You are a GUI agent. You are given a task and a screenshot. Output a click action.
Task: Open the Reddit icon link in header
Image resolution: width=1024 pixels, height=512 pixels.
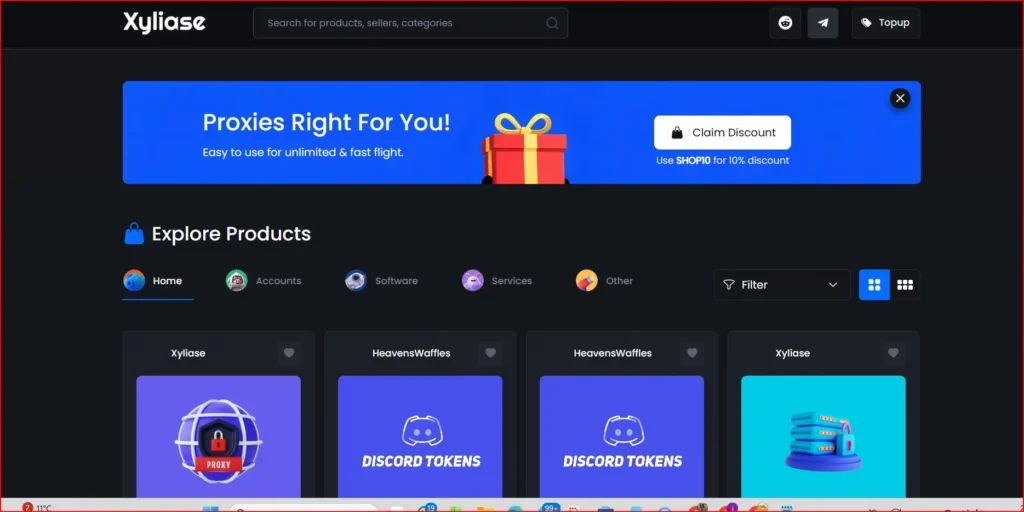[785, 23]
